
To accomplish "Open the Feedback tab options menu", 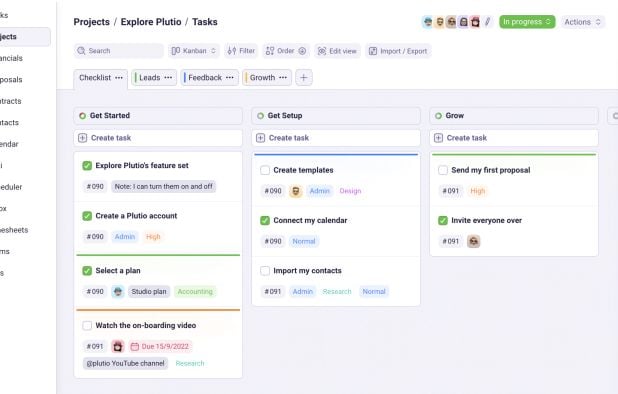I will tap(230, 78).
